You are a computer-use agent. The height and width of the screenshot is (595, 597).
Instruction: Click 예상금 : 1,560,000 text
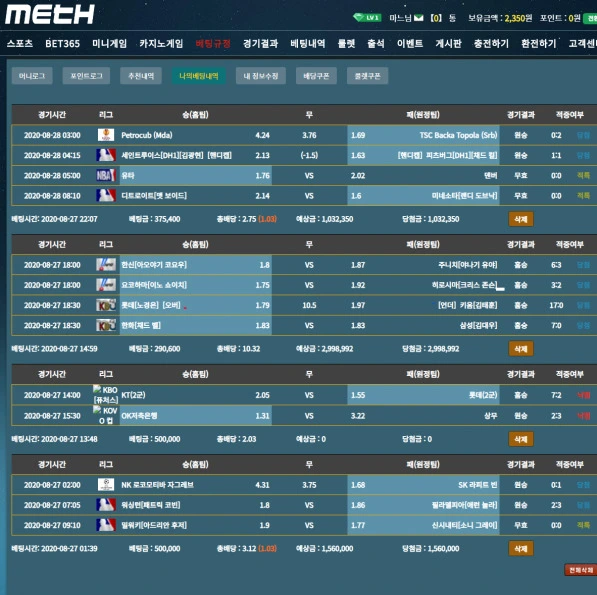click(324, 548)
